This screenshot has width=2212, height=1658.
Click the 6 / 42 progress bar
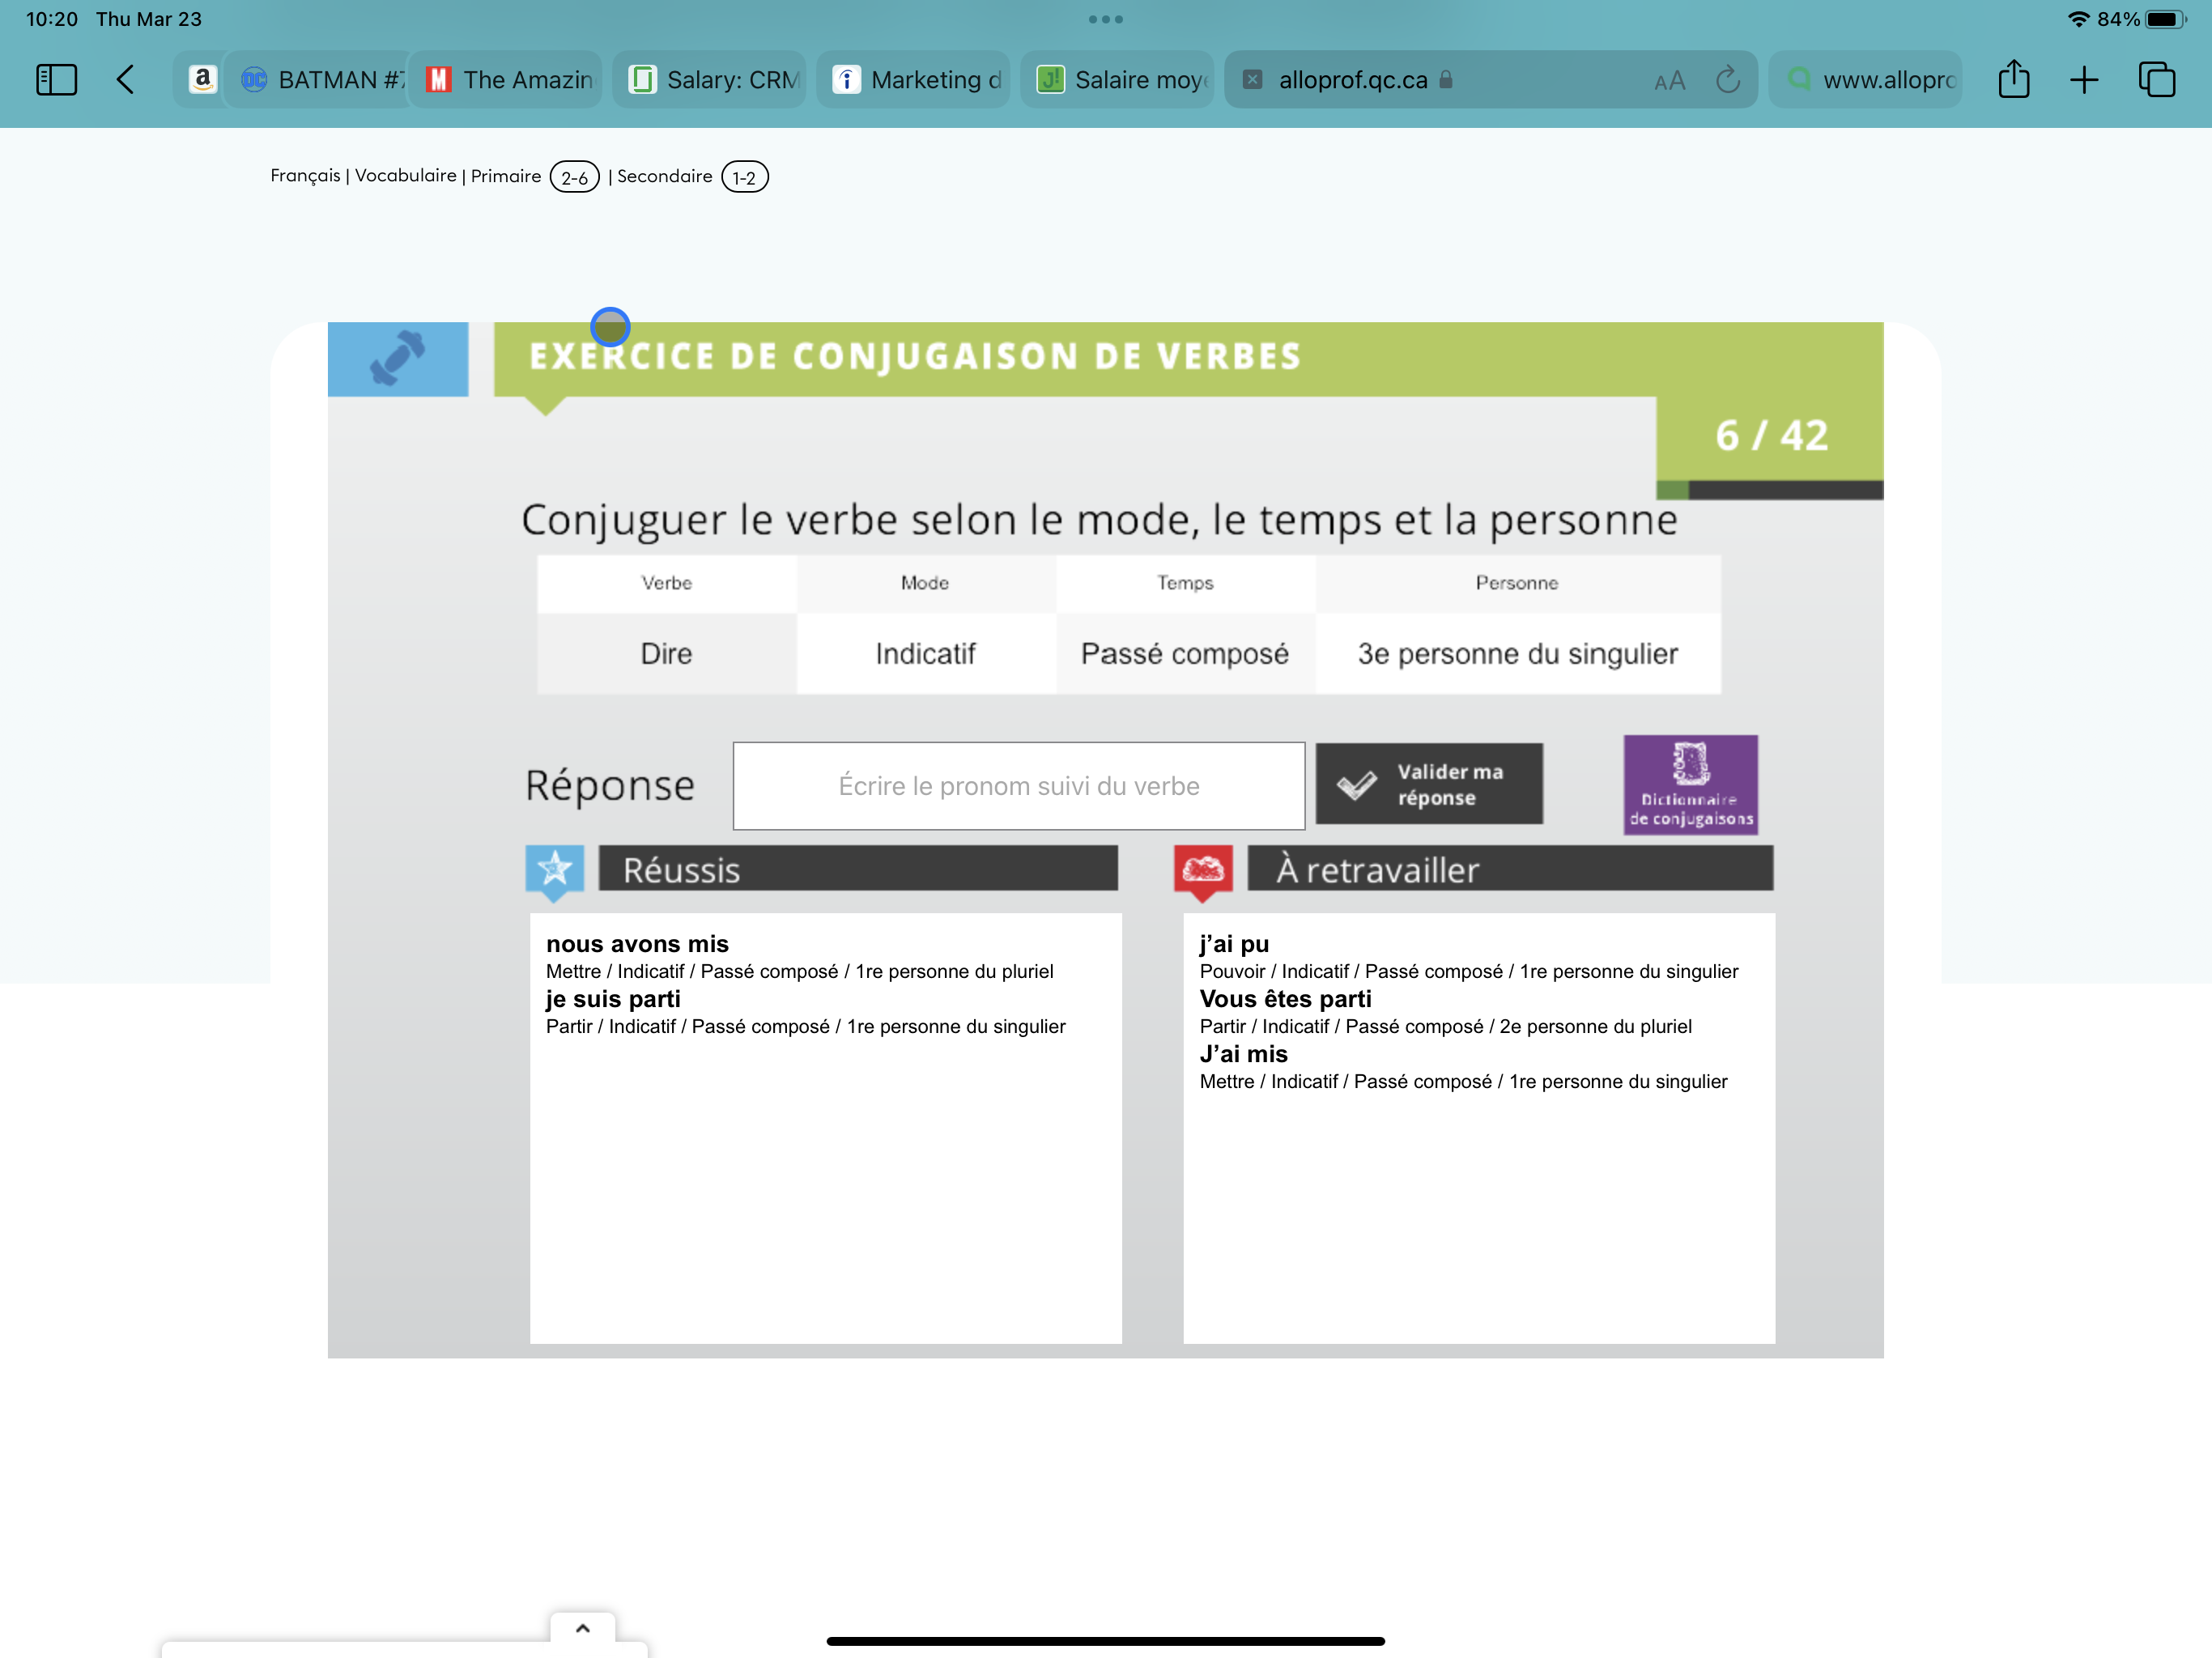[x=1769, y=490]
